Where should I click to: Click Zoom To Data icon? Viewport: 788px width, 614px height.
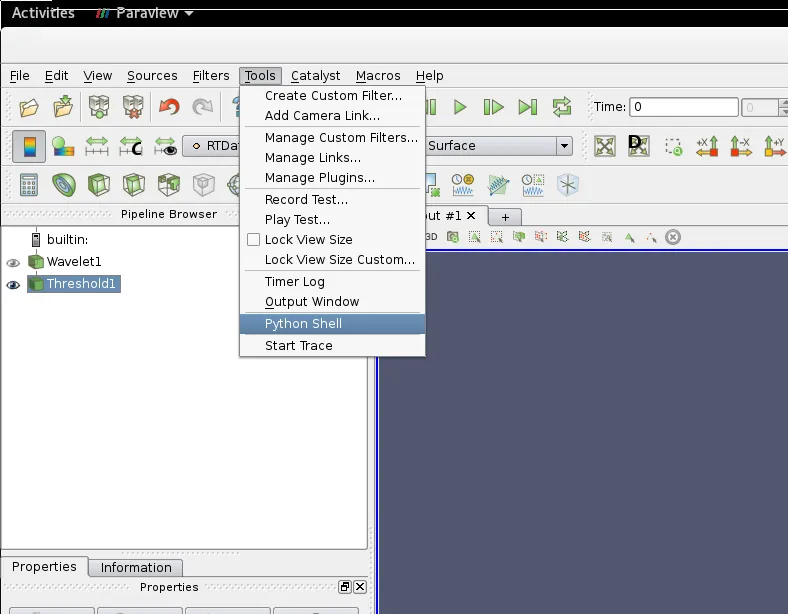click(638, 146)
